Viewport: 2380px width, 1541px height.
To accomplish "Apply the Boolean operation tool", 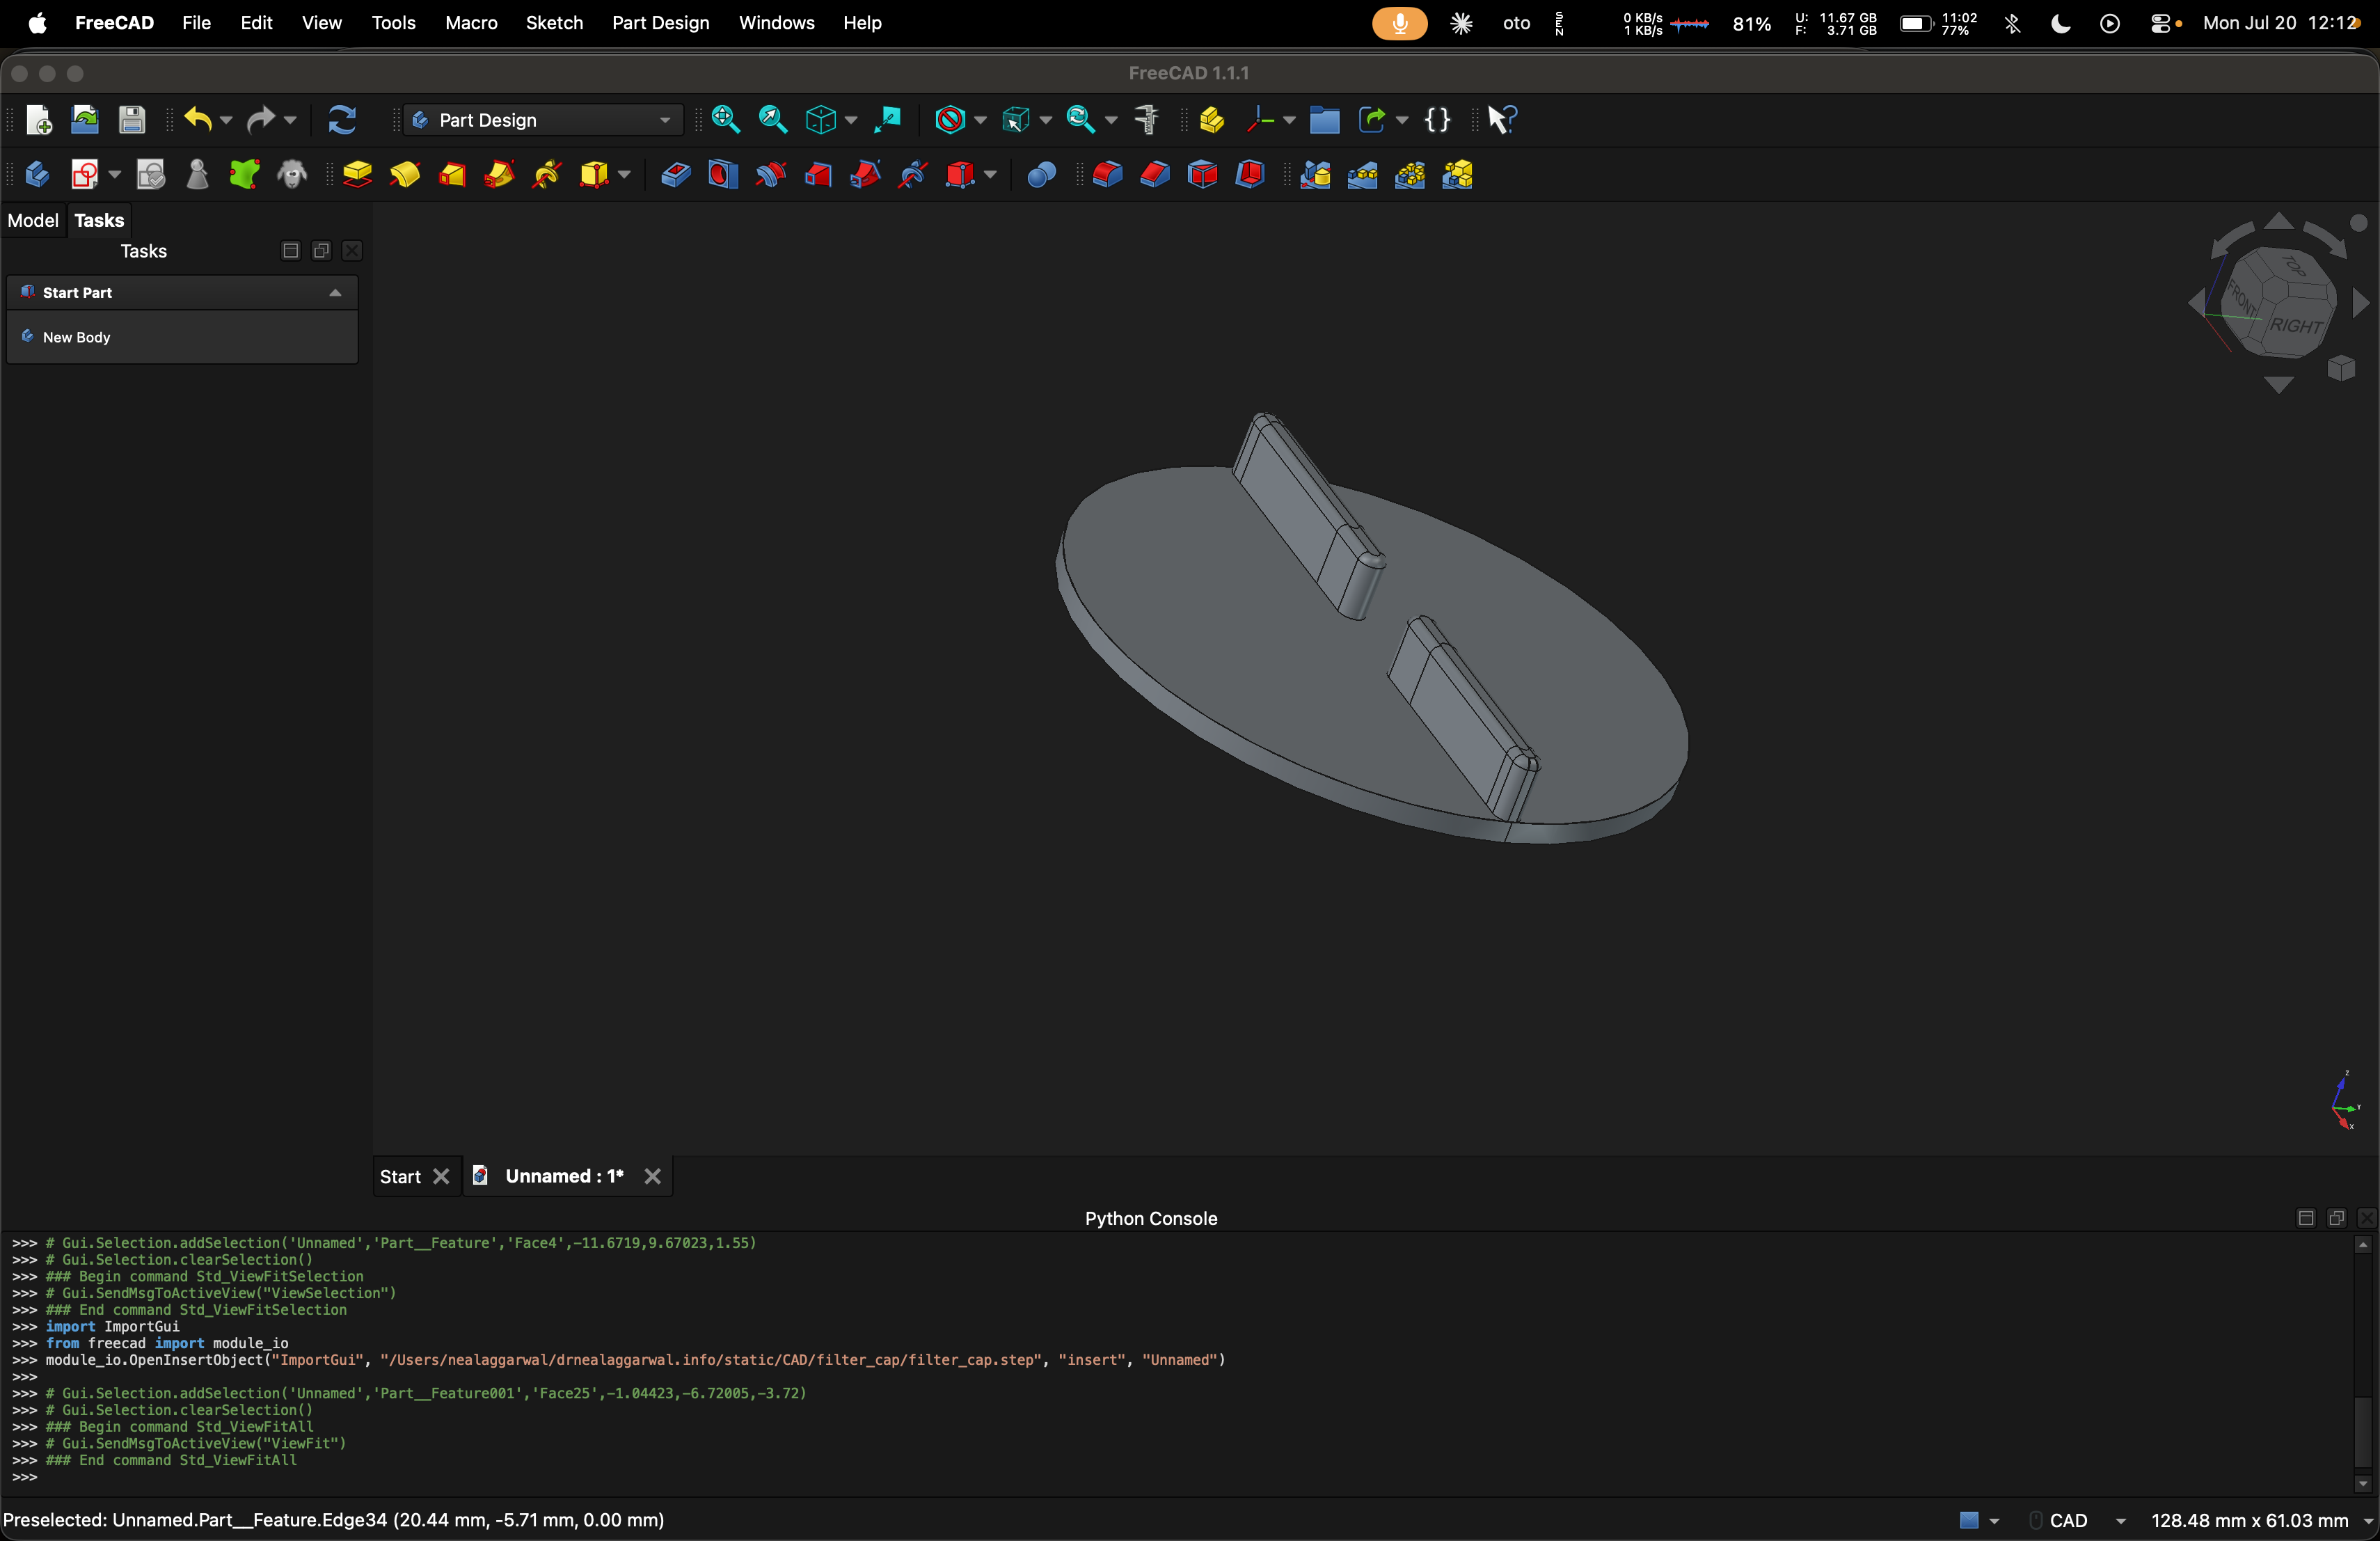I will 1041,175.
